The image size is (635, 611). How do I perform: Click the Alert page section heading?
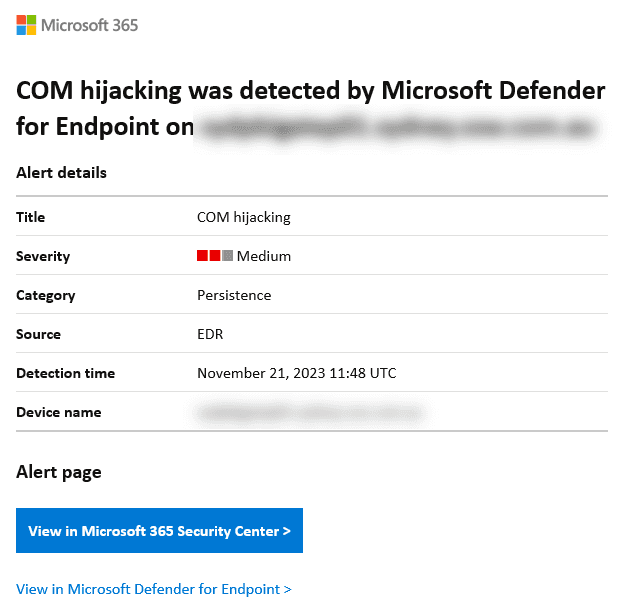point(59,472)
